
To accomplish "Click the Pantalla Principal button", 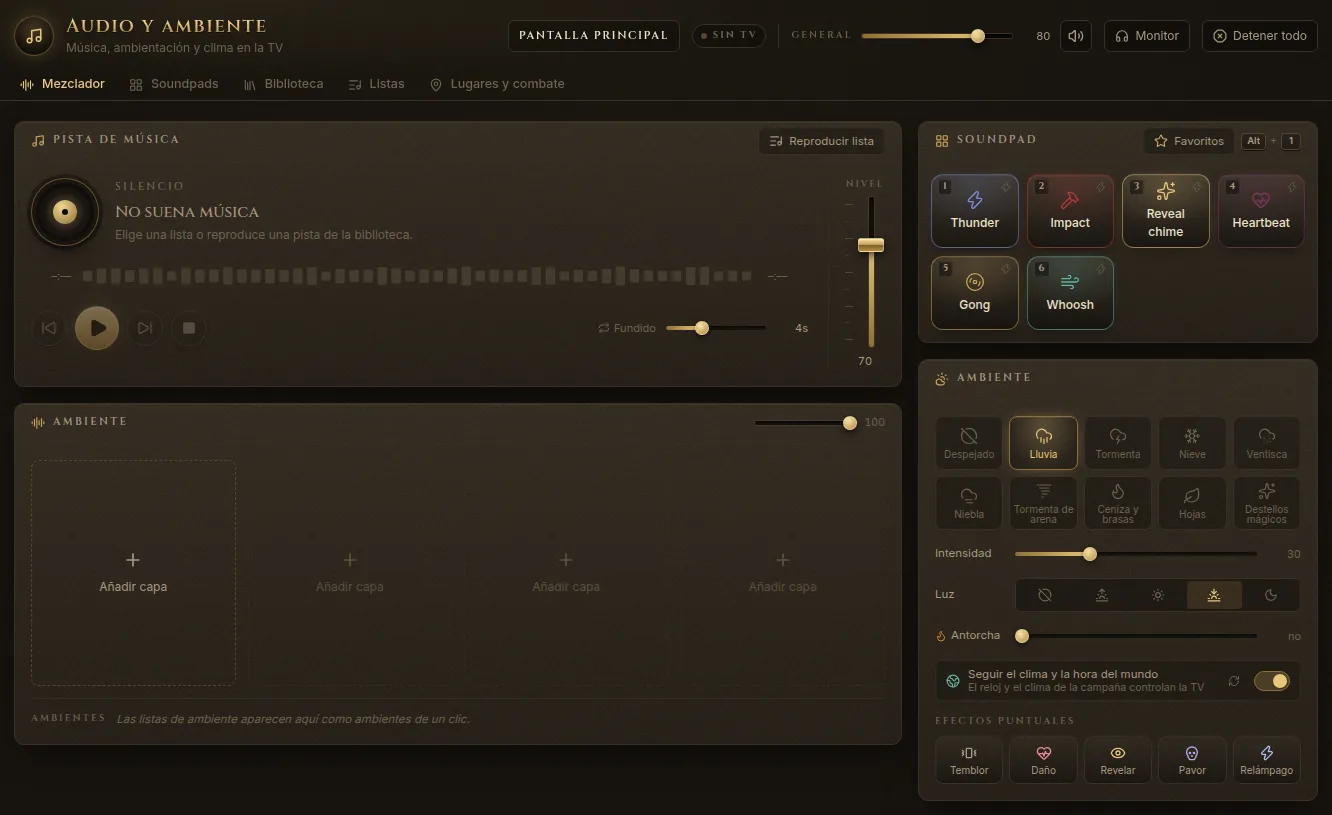I will pos(593,36).
